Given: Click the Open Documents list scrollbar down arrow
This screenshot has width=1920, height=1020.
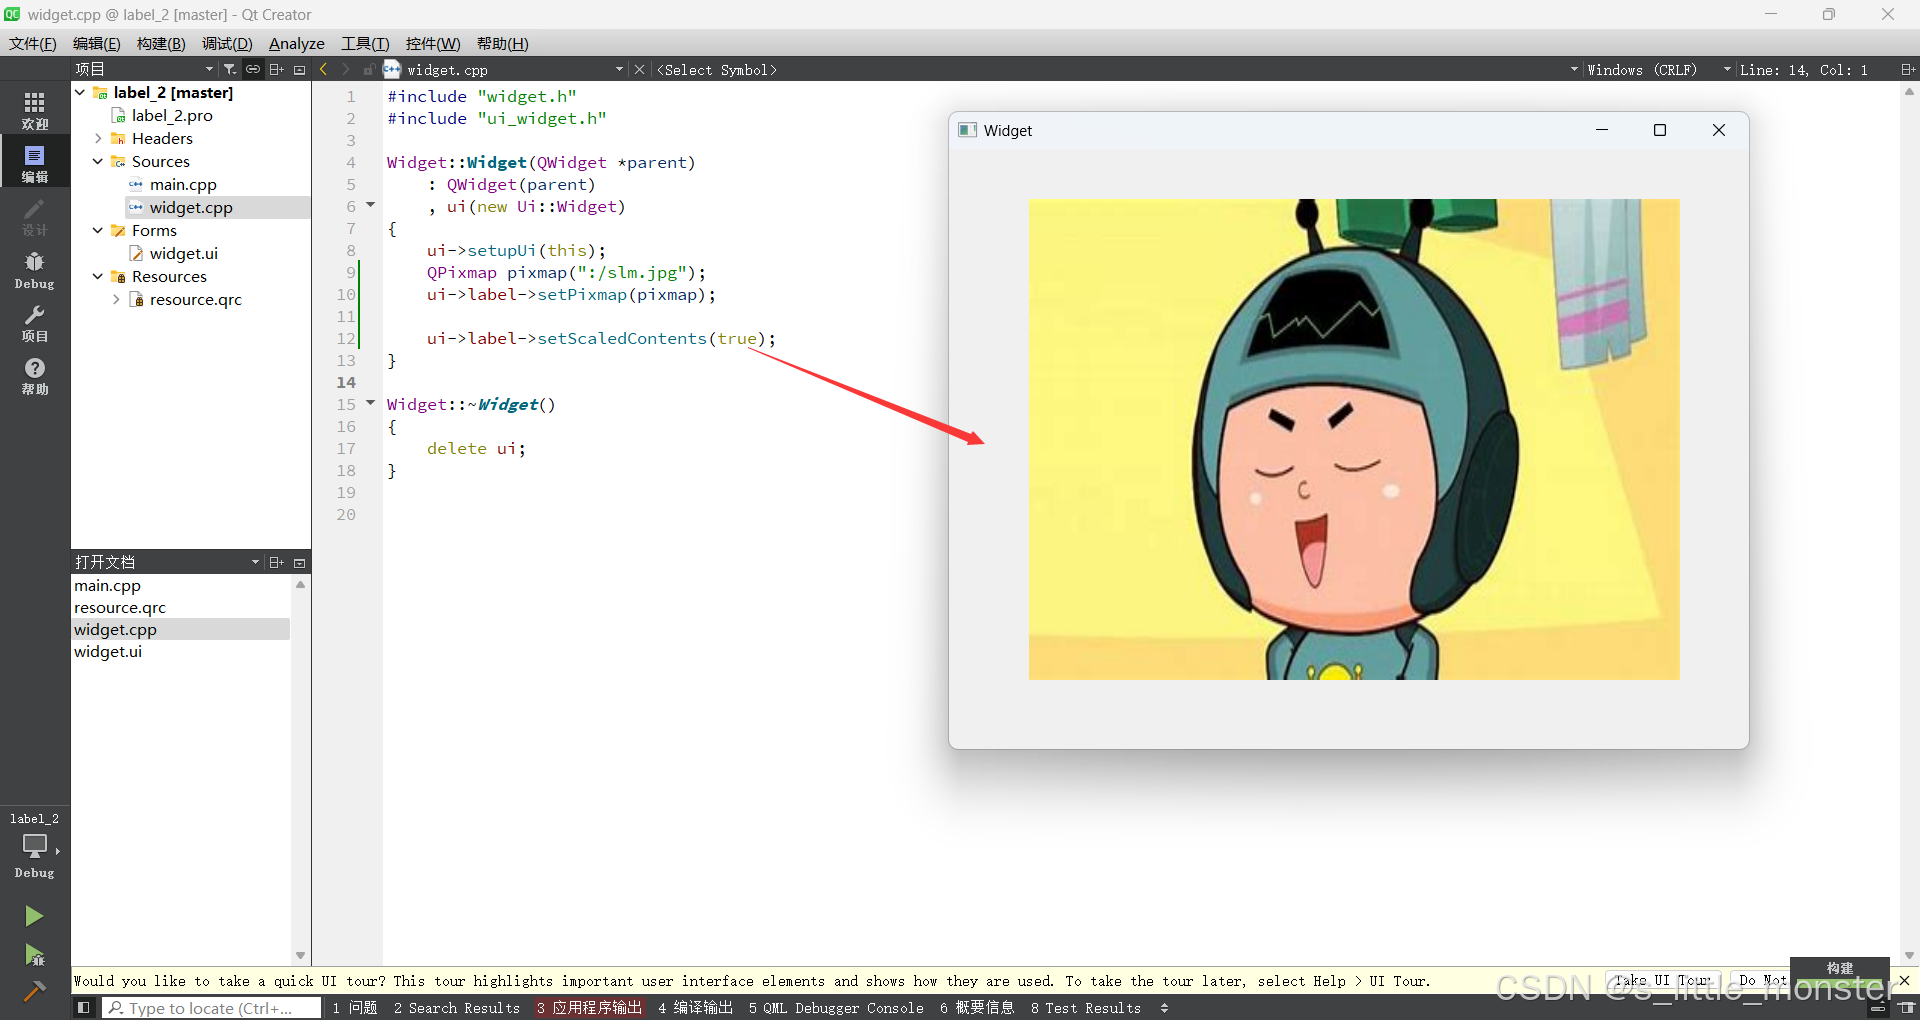Looking at the screenshot, I should tap(300, 956).
